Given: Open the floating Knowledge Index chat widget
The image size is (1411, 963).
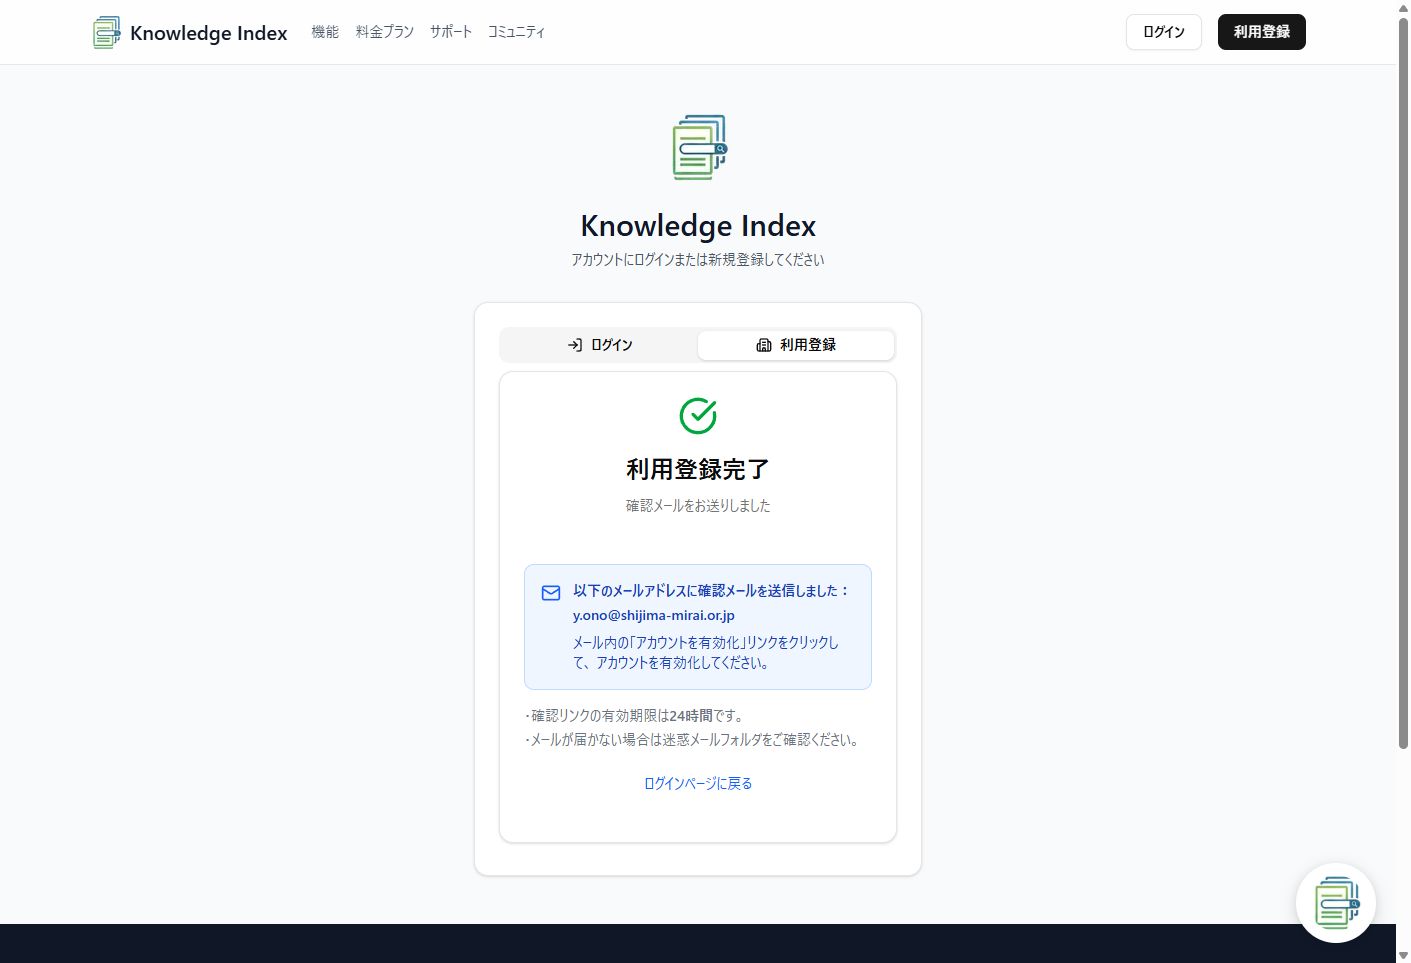Looking at the screenshot, I should tap(1336, 903).
